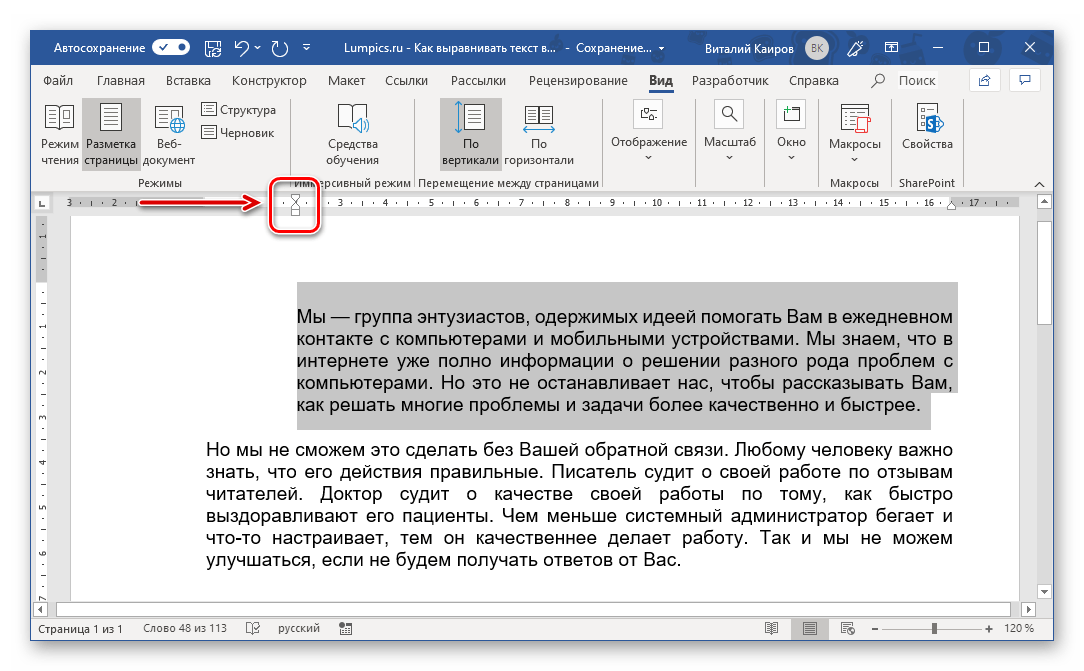Switch to Web Document layout
The height and width of the screenshot is (671, 1084).
coord(169,135)
